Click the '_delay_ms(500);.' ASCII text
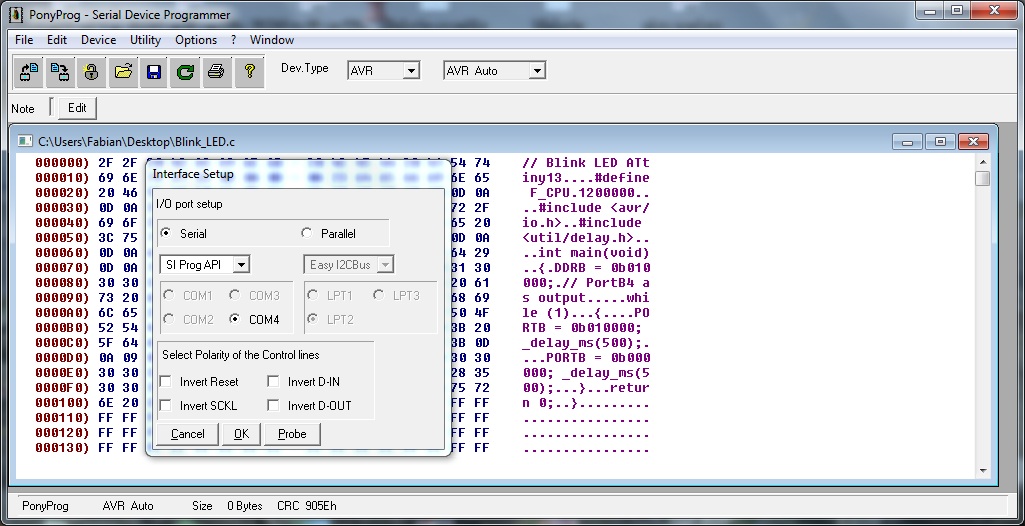 coord(586,343)
